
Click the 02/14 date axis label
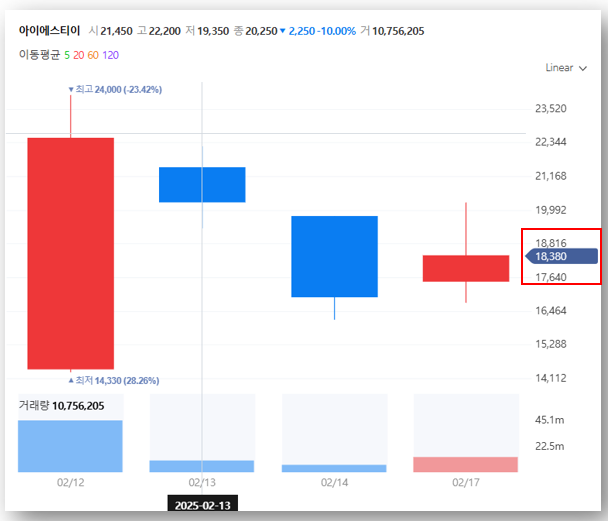[x=334, y=483]
